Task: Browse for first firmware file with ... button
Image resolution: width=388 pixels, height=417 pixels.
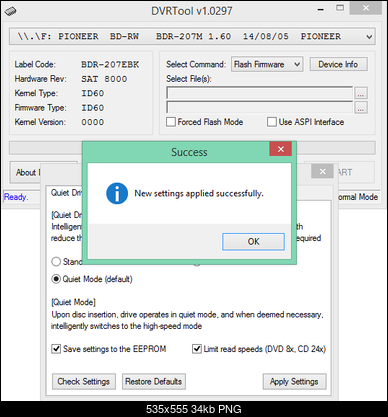Action: (360, 93)
